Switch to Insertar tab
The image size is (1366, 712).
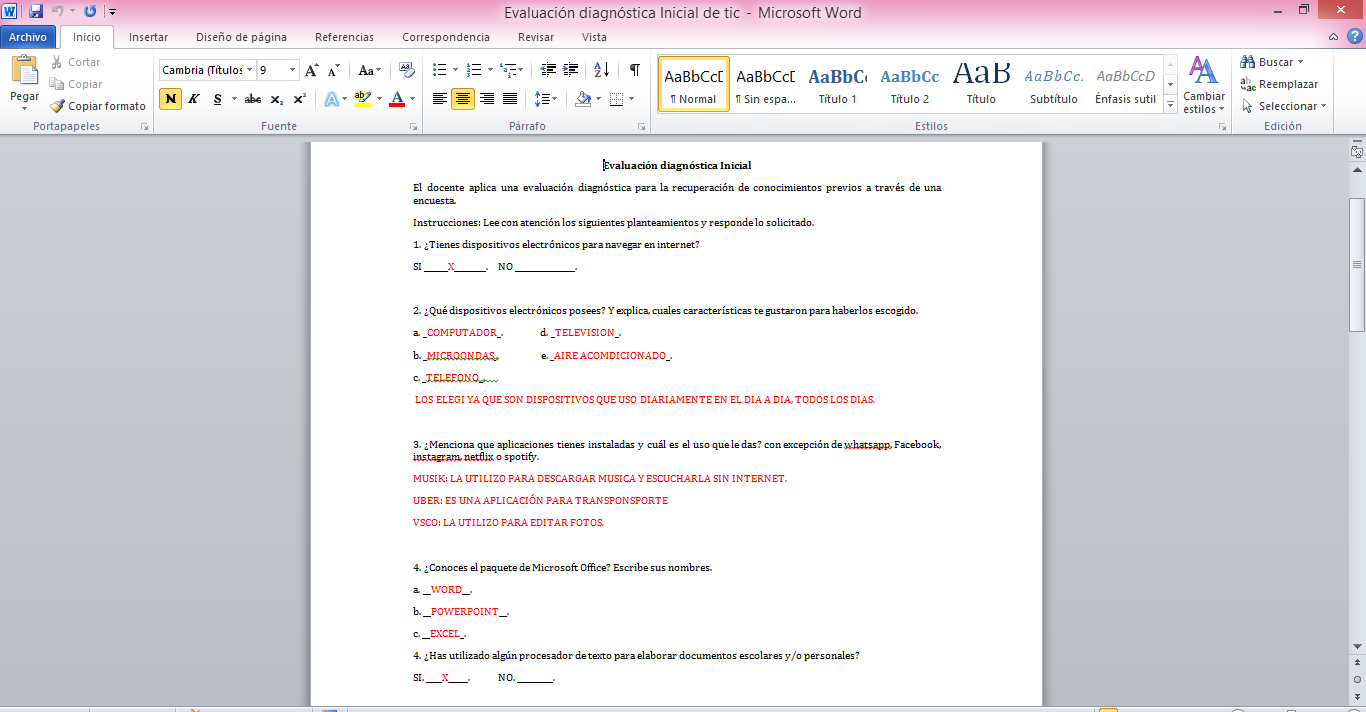(x=148, y=37)
